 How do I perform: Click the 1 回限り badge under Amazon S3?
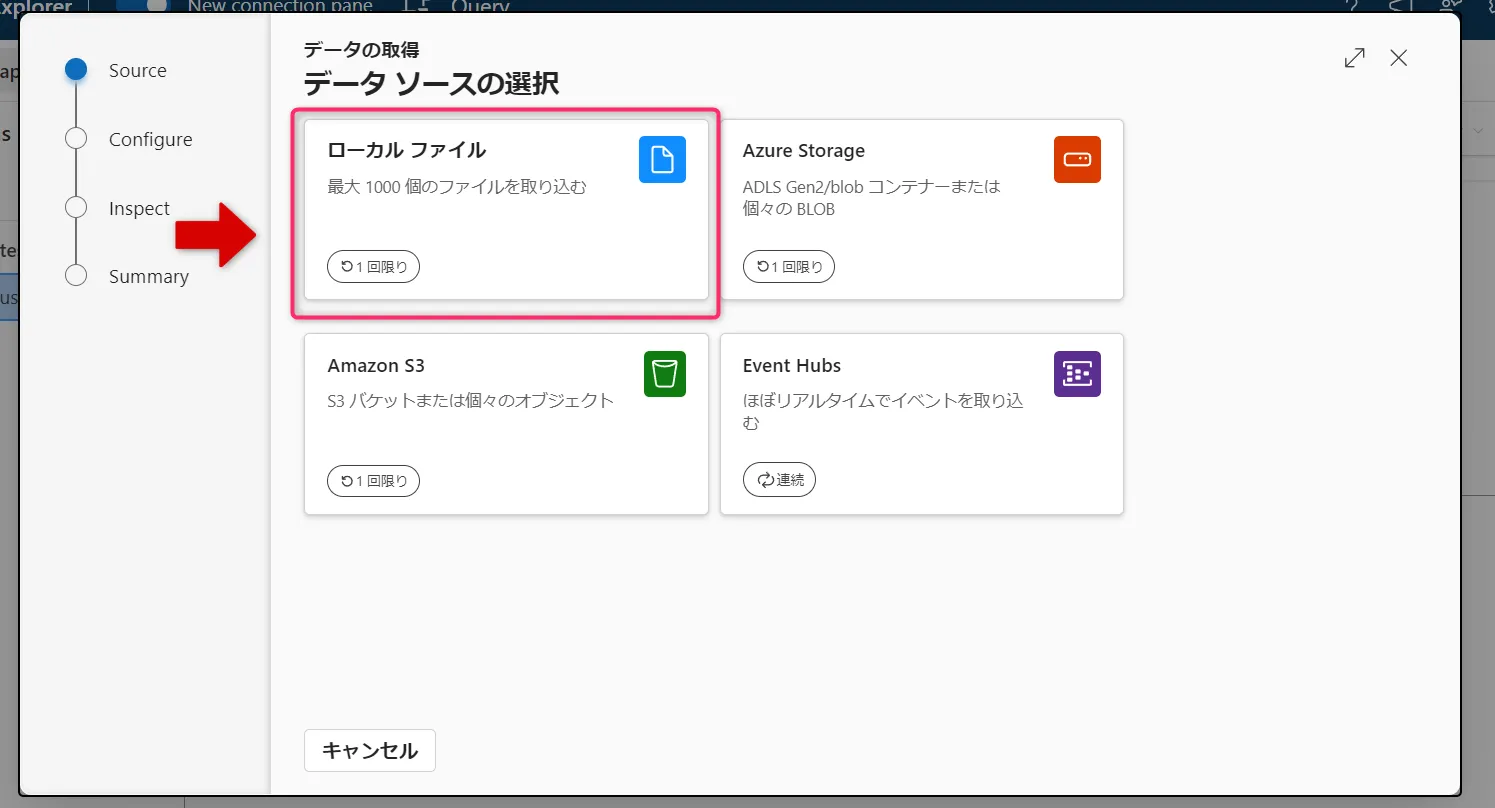click(373, 481)
